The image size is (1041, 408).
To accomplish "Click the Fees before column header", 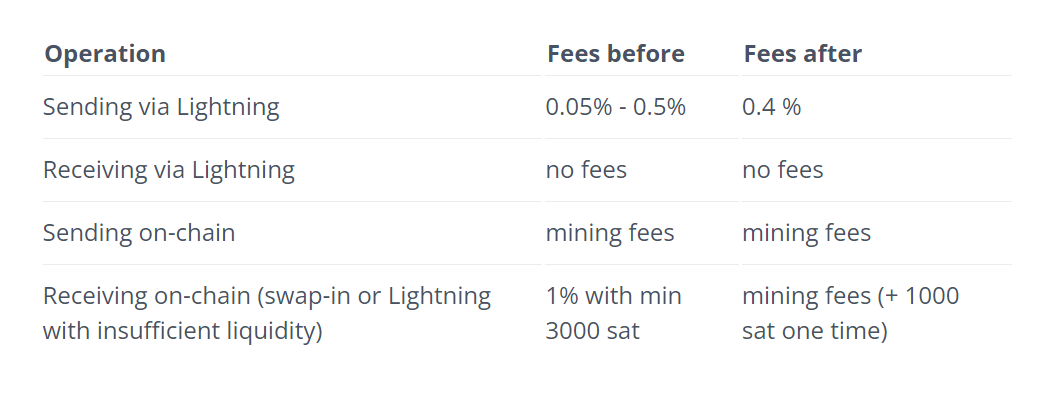I will 615,54.
